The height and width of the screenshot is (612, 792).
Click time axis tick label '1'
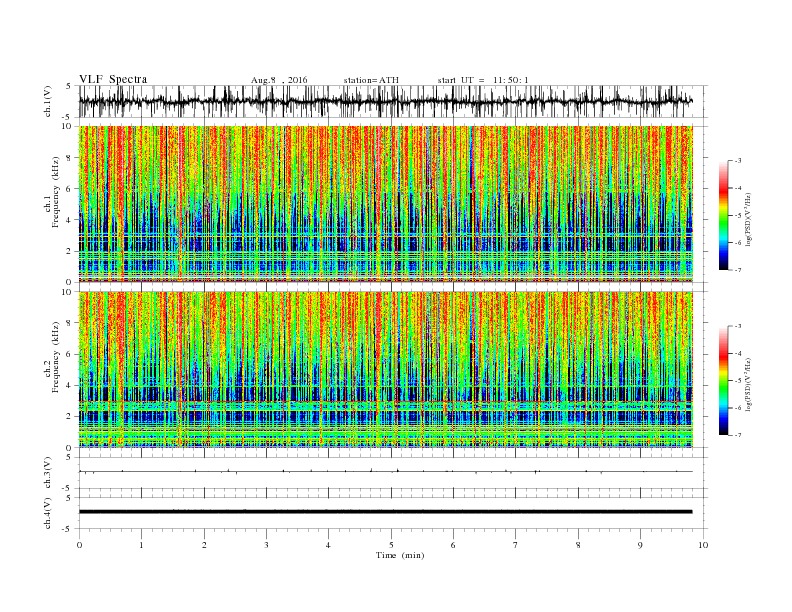point(141,545)
